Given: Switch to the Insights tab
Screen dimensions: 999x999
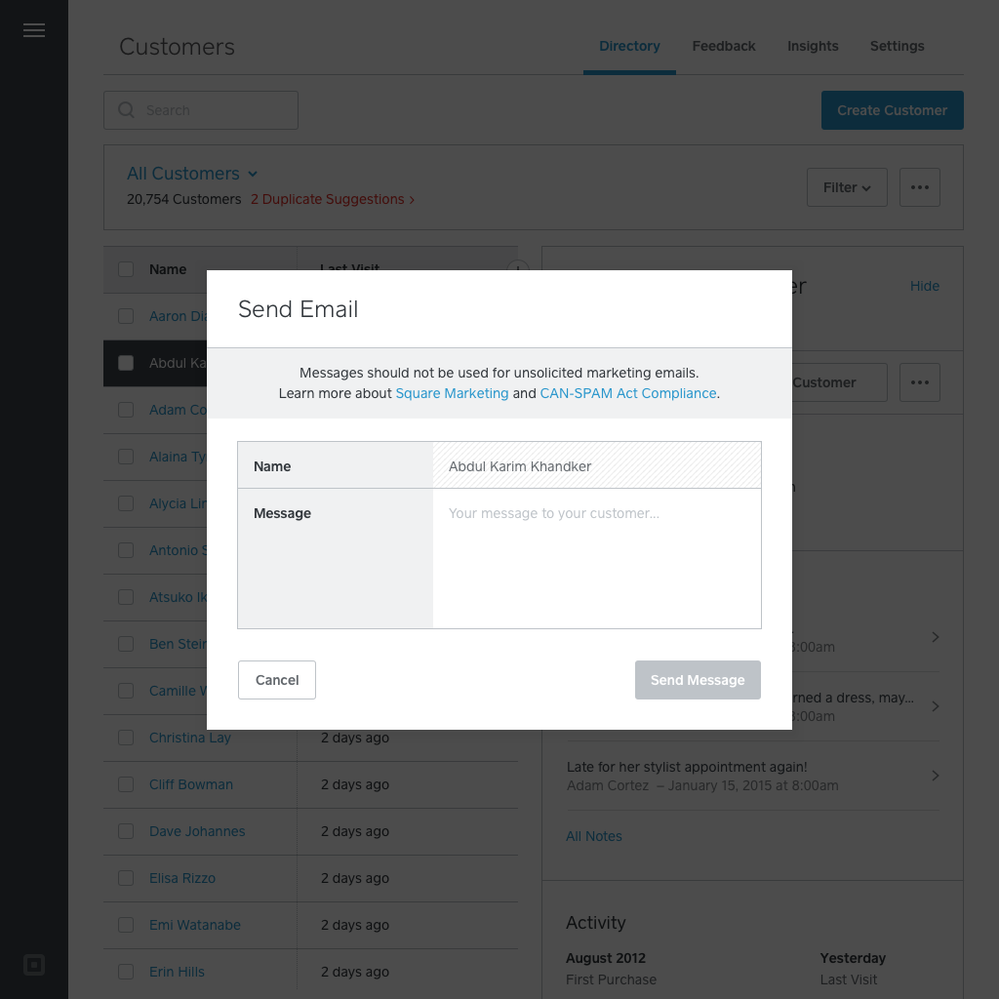Looking at the screenshot, I should (812, 46).
